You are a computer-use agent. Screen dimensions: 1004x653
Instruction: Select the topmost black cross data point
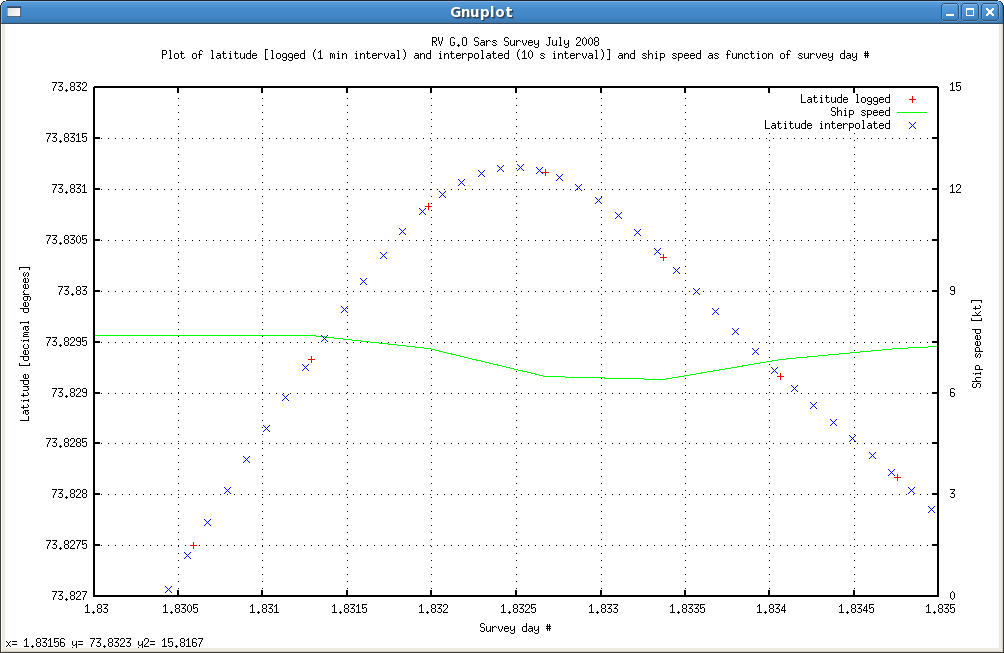click(x=520, y=166)
